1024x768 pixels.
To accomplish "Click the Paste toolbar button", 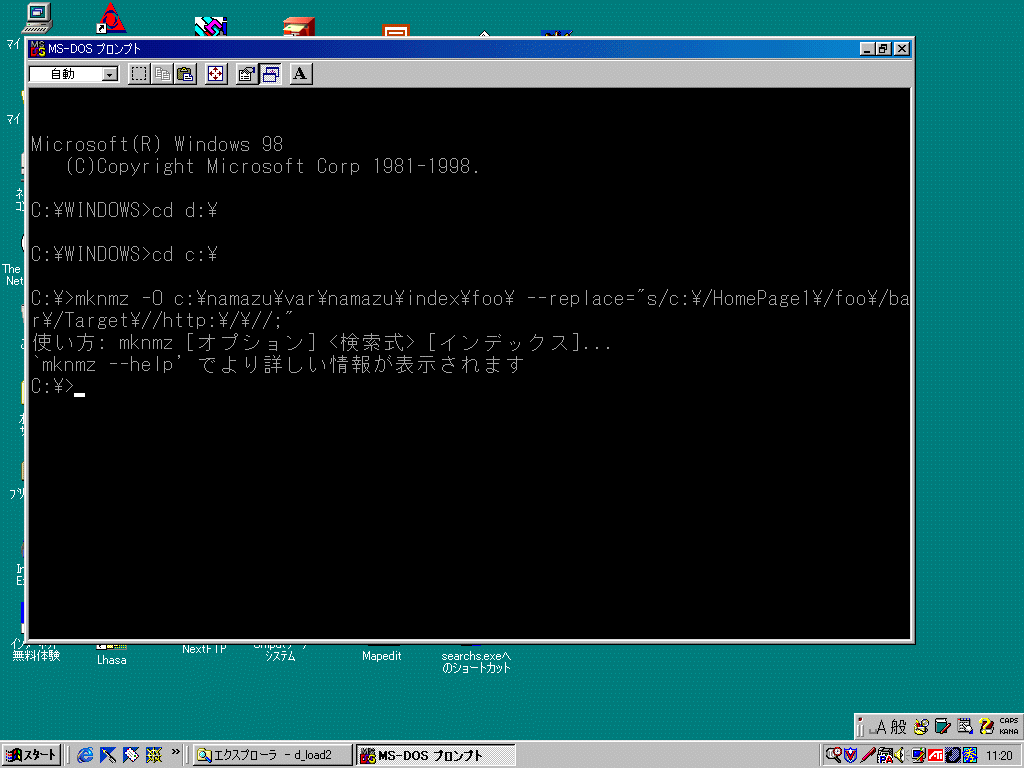I will tap(185, 74).
